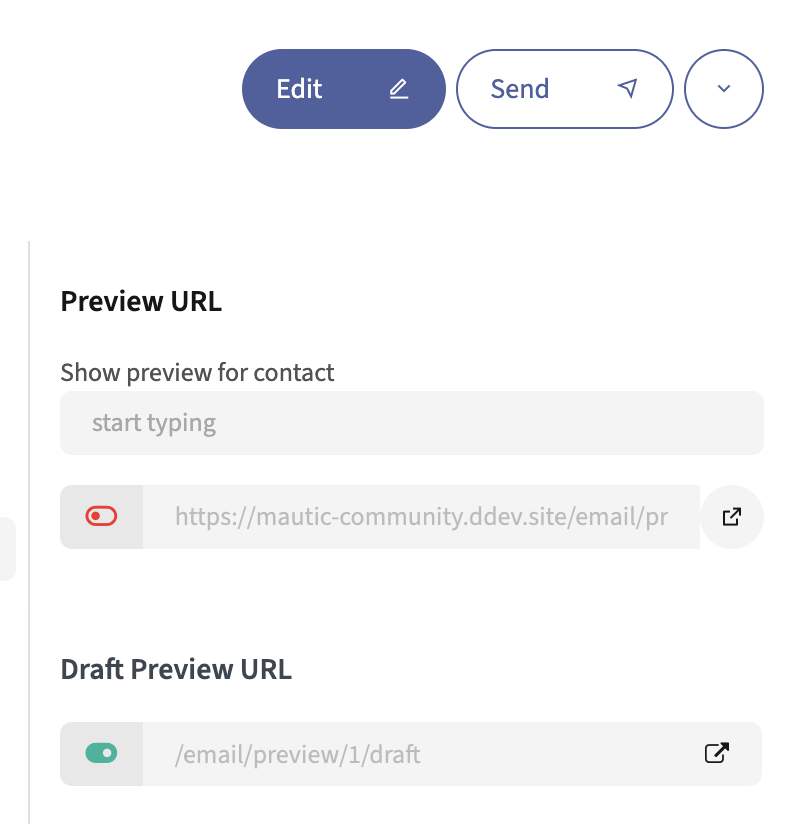Click the pencil icon in Edit button
This screenshot has height=824, width=788.
(399, 89)
